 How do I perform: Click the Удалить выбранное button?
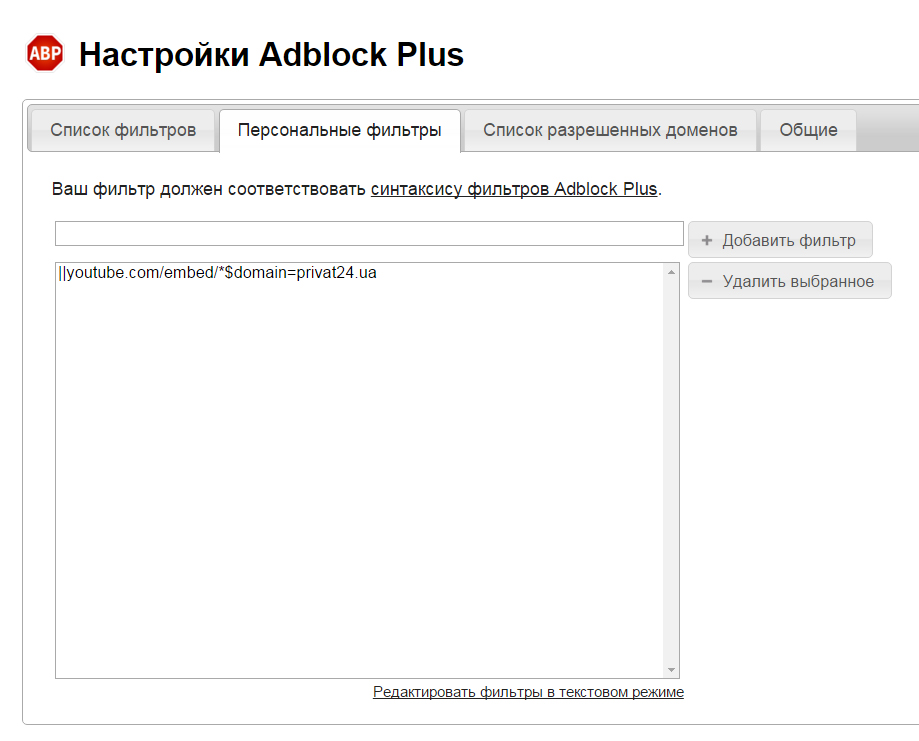[x=789, y=281]
